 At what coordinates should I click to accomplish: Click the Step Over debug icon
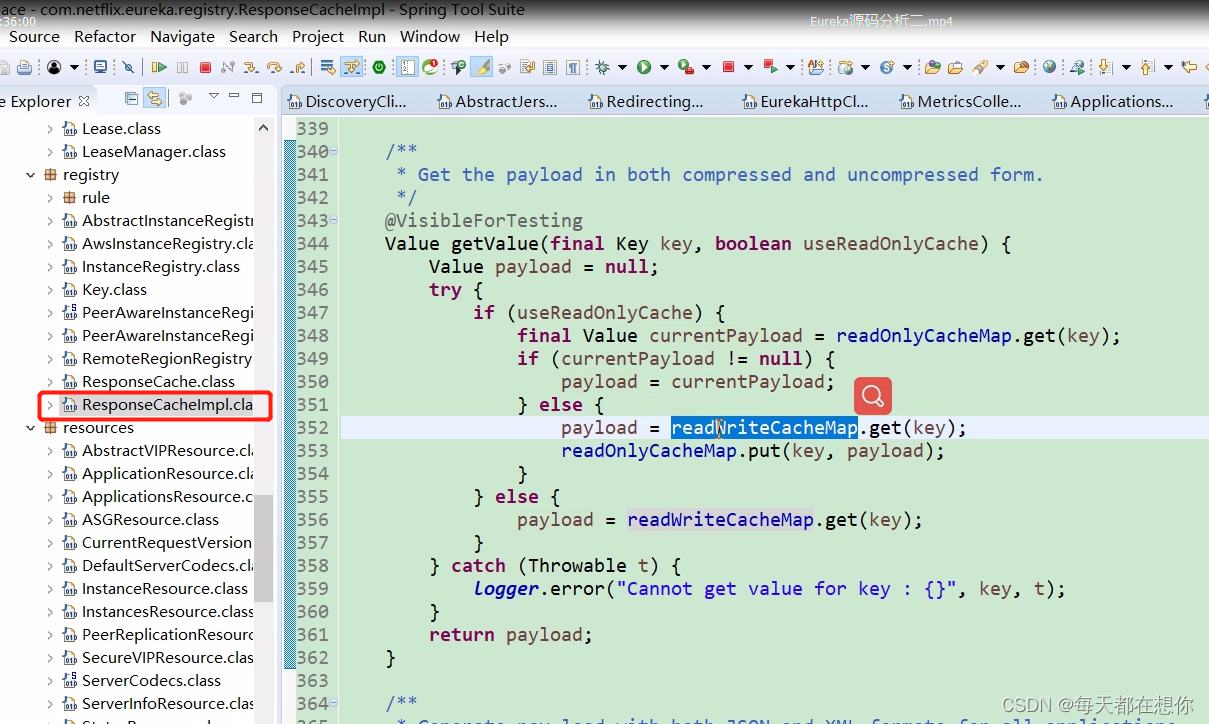[x=274, y=67]
